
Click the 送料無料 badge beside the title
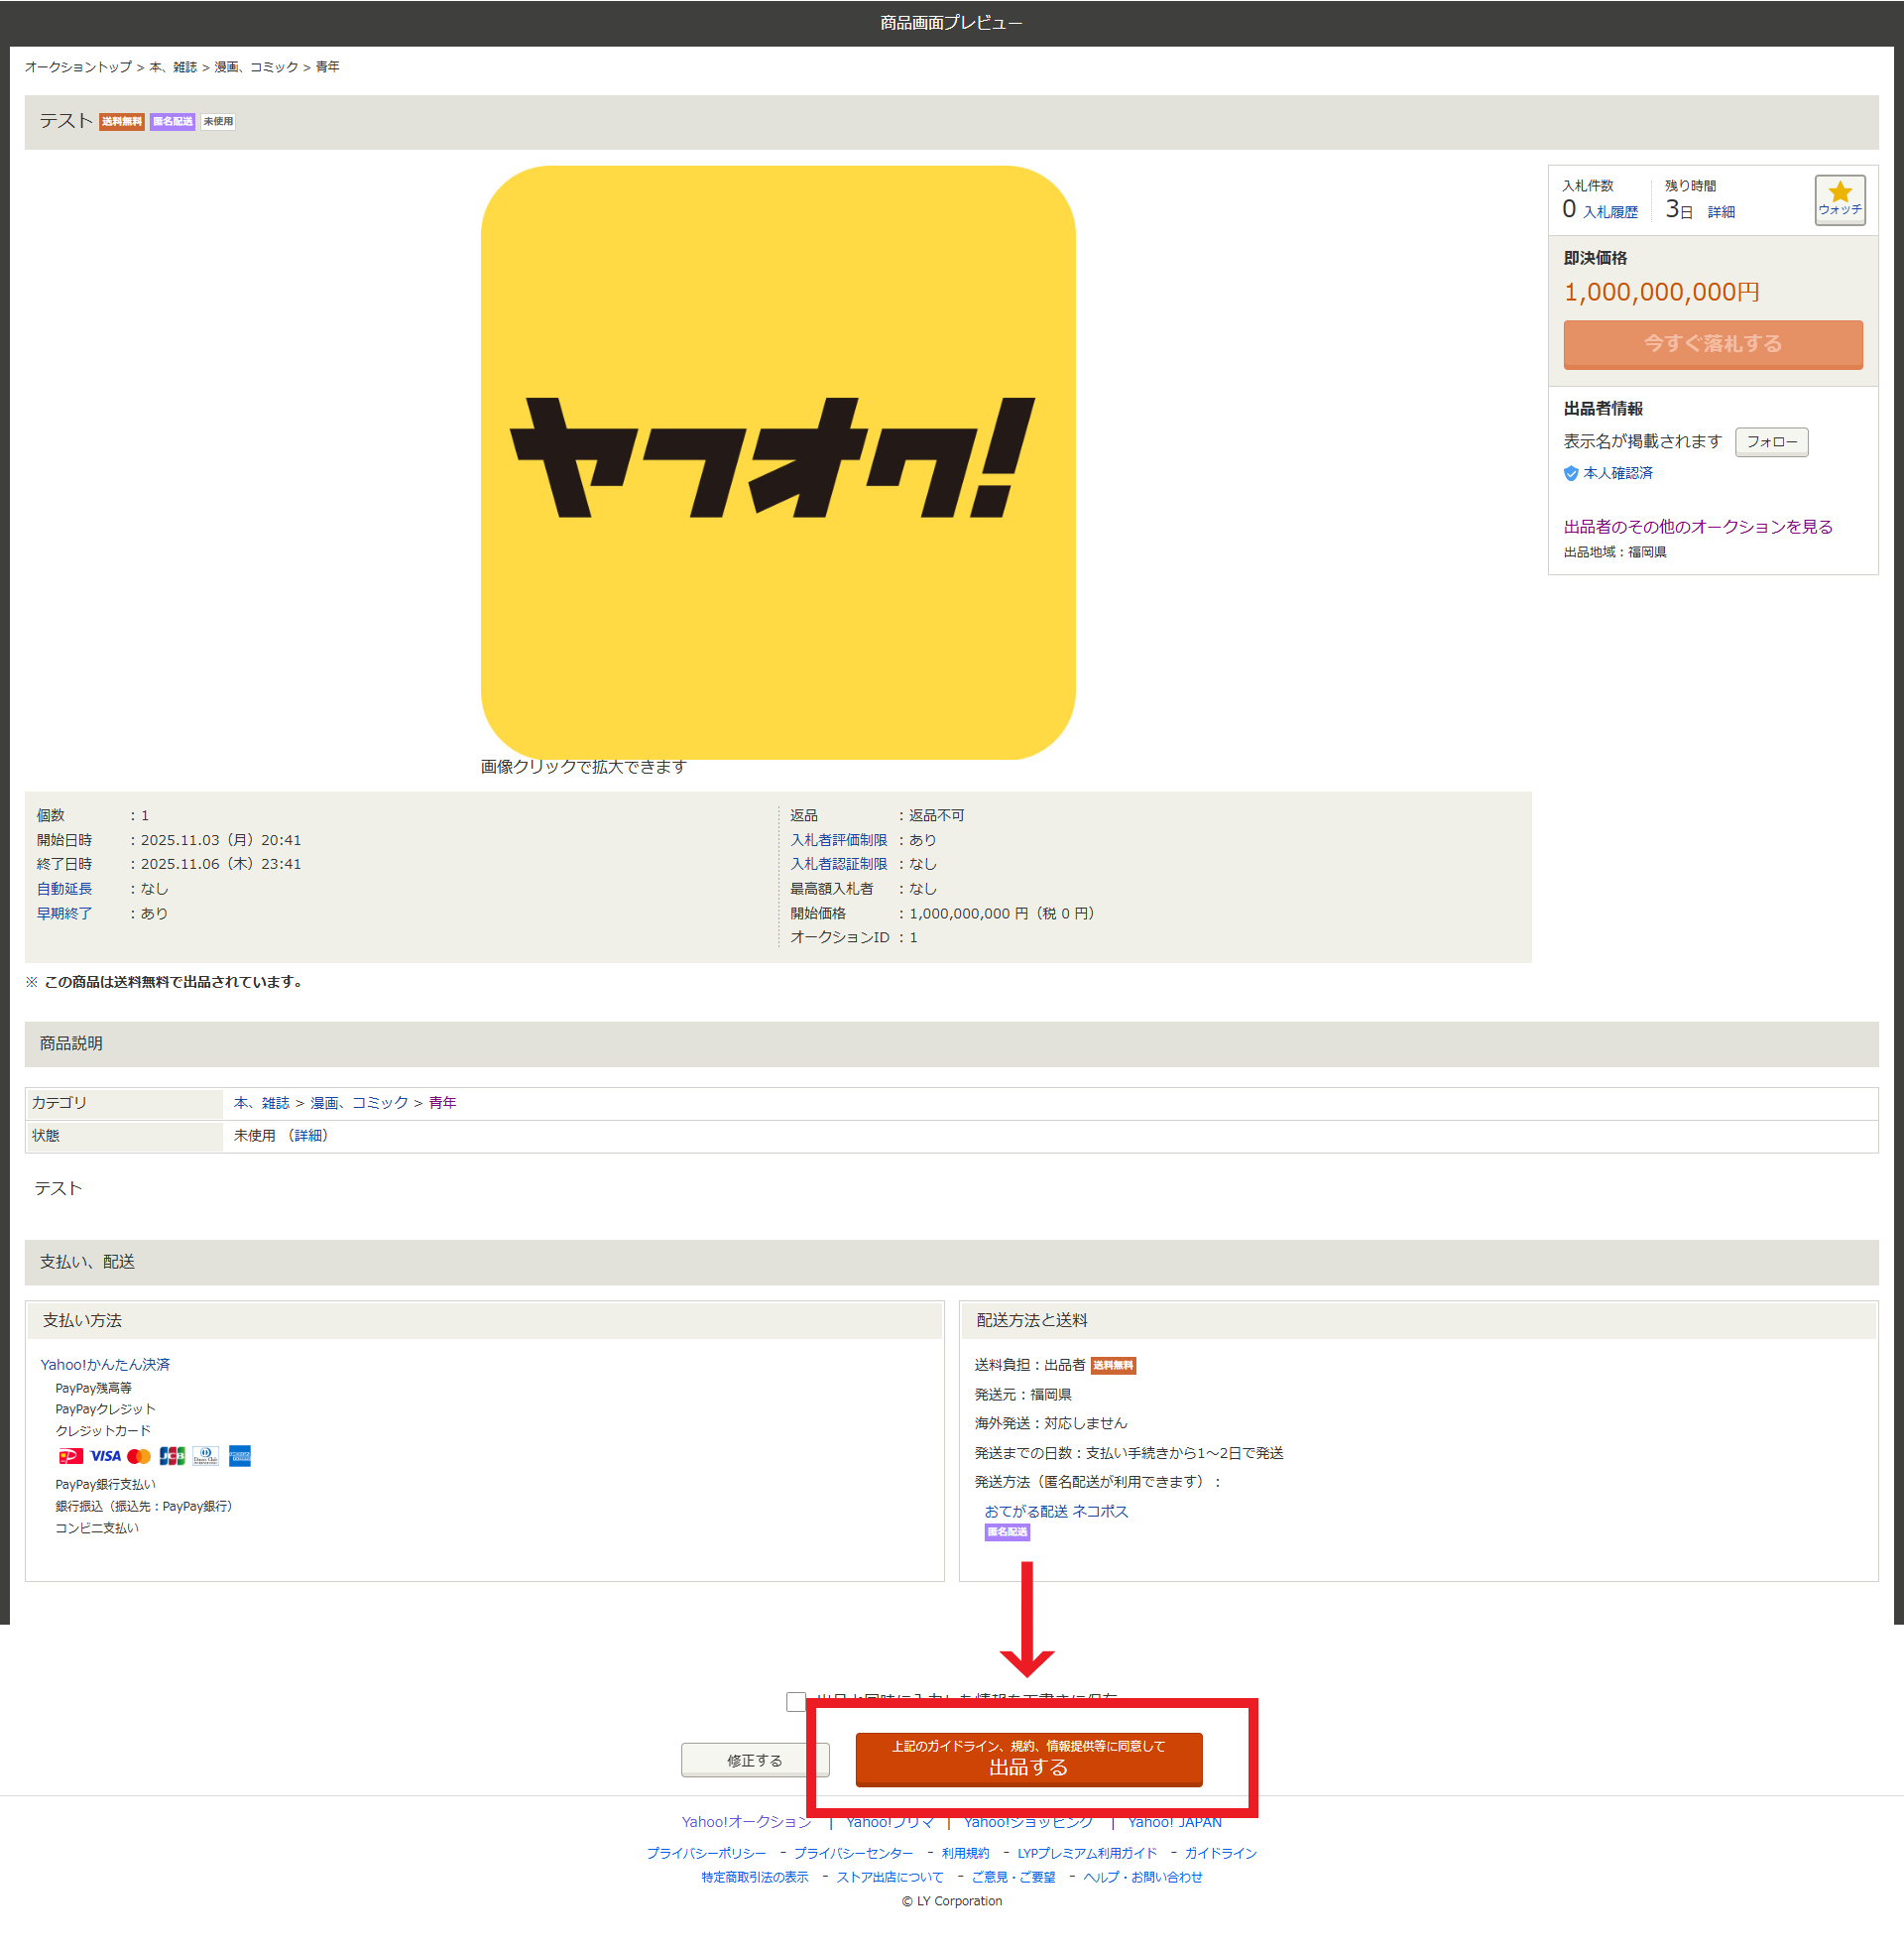(x=121, y=122)
